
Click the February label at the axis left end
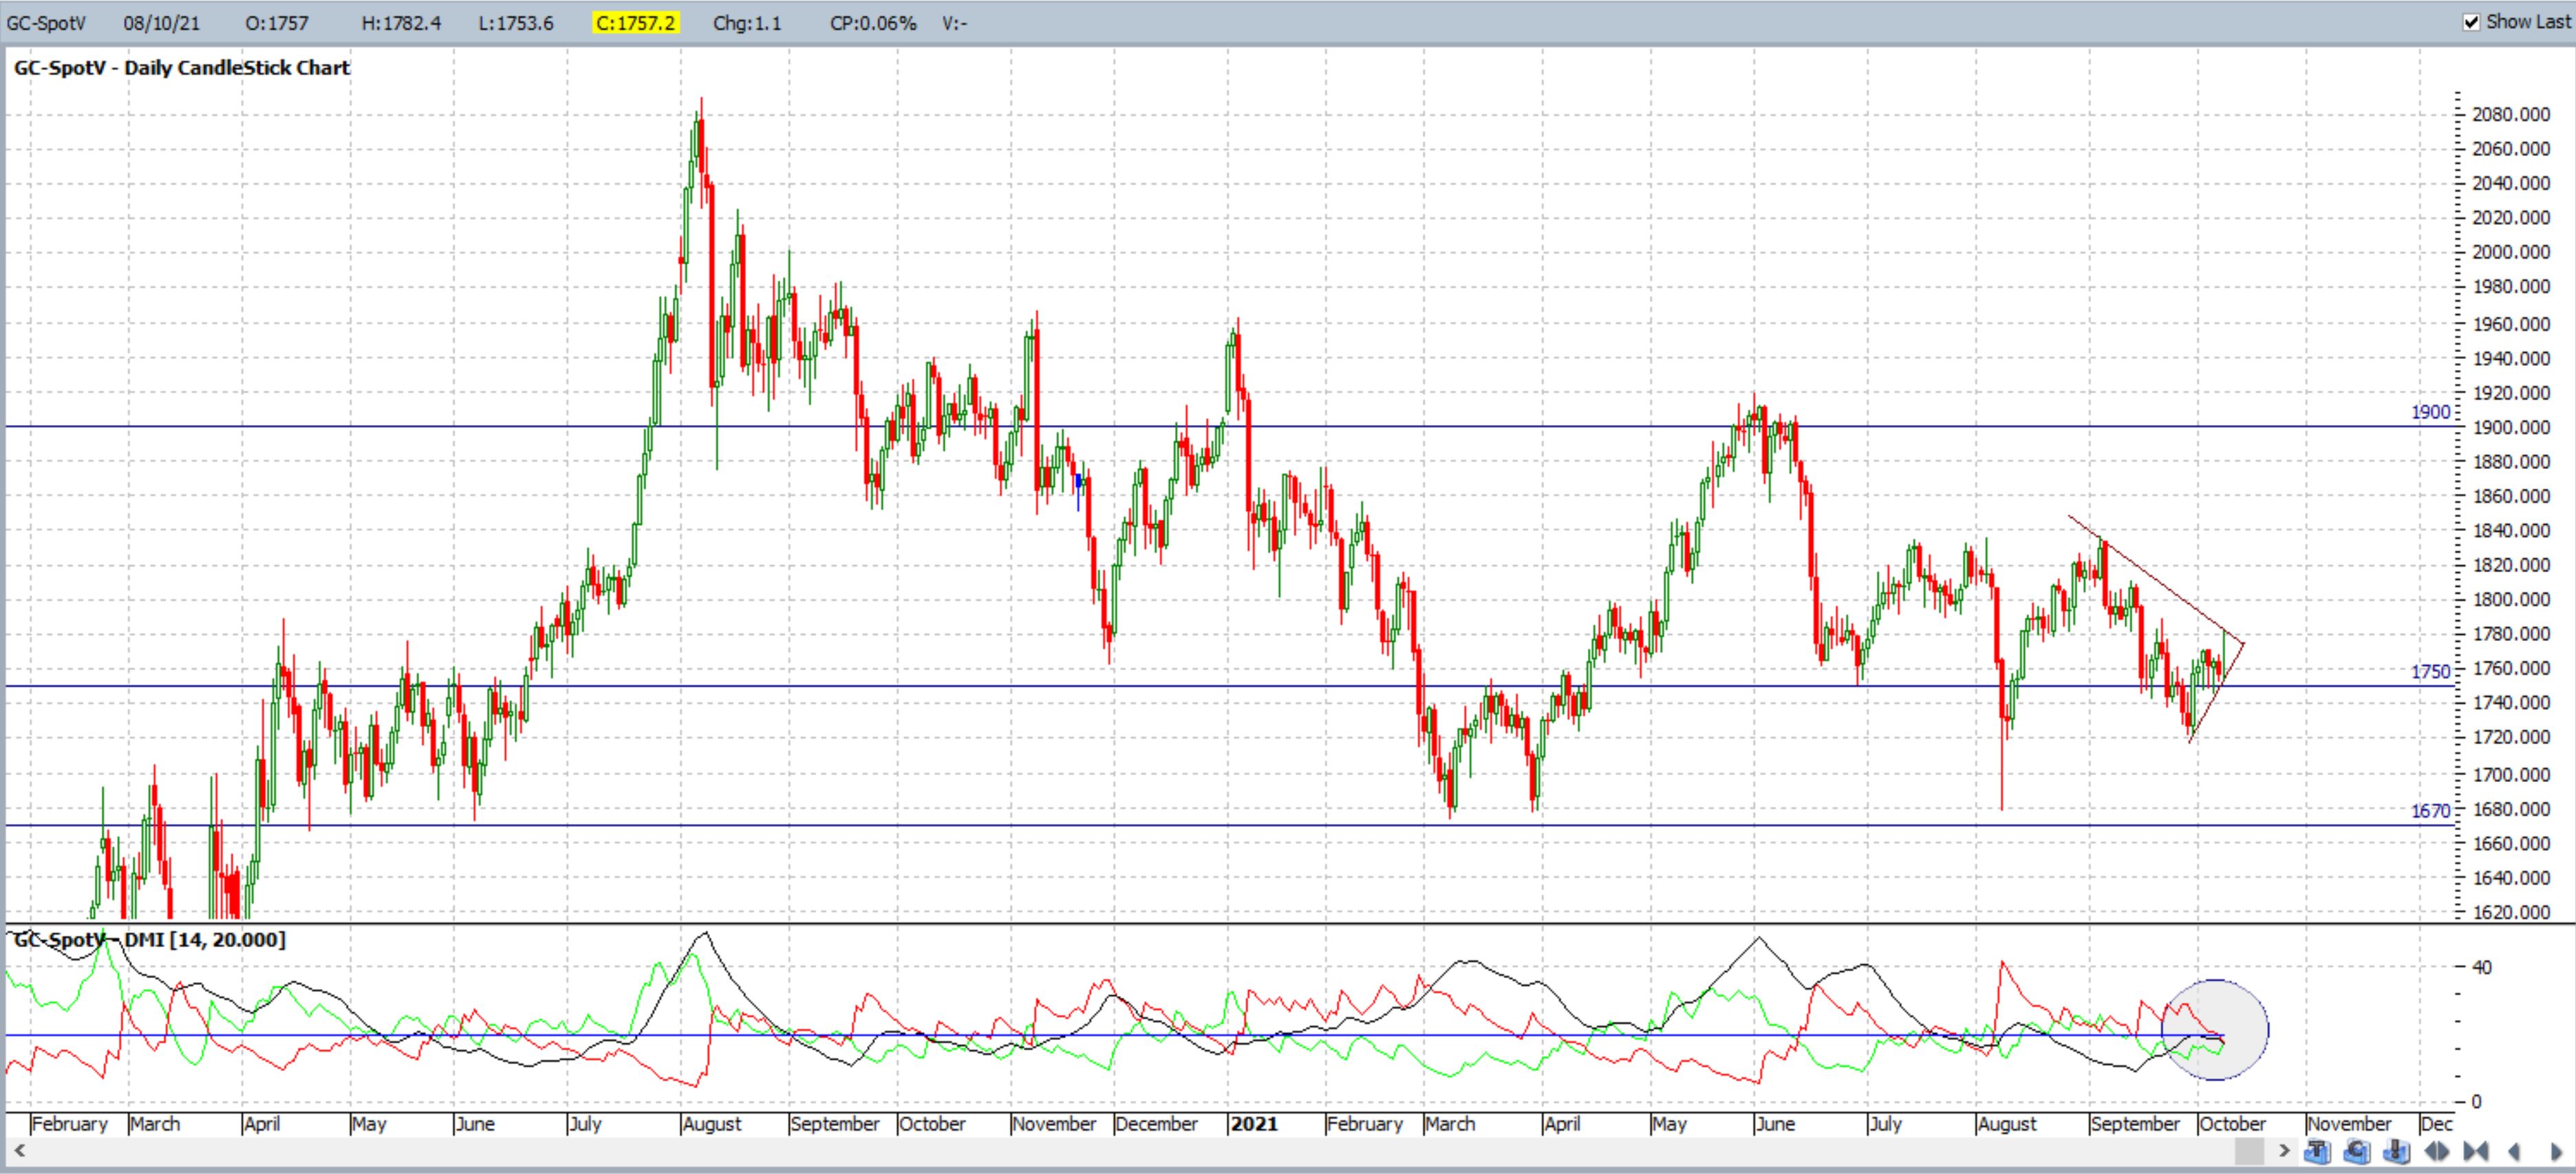point(70,1124)
